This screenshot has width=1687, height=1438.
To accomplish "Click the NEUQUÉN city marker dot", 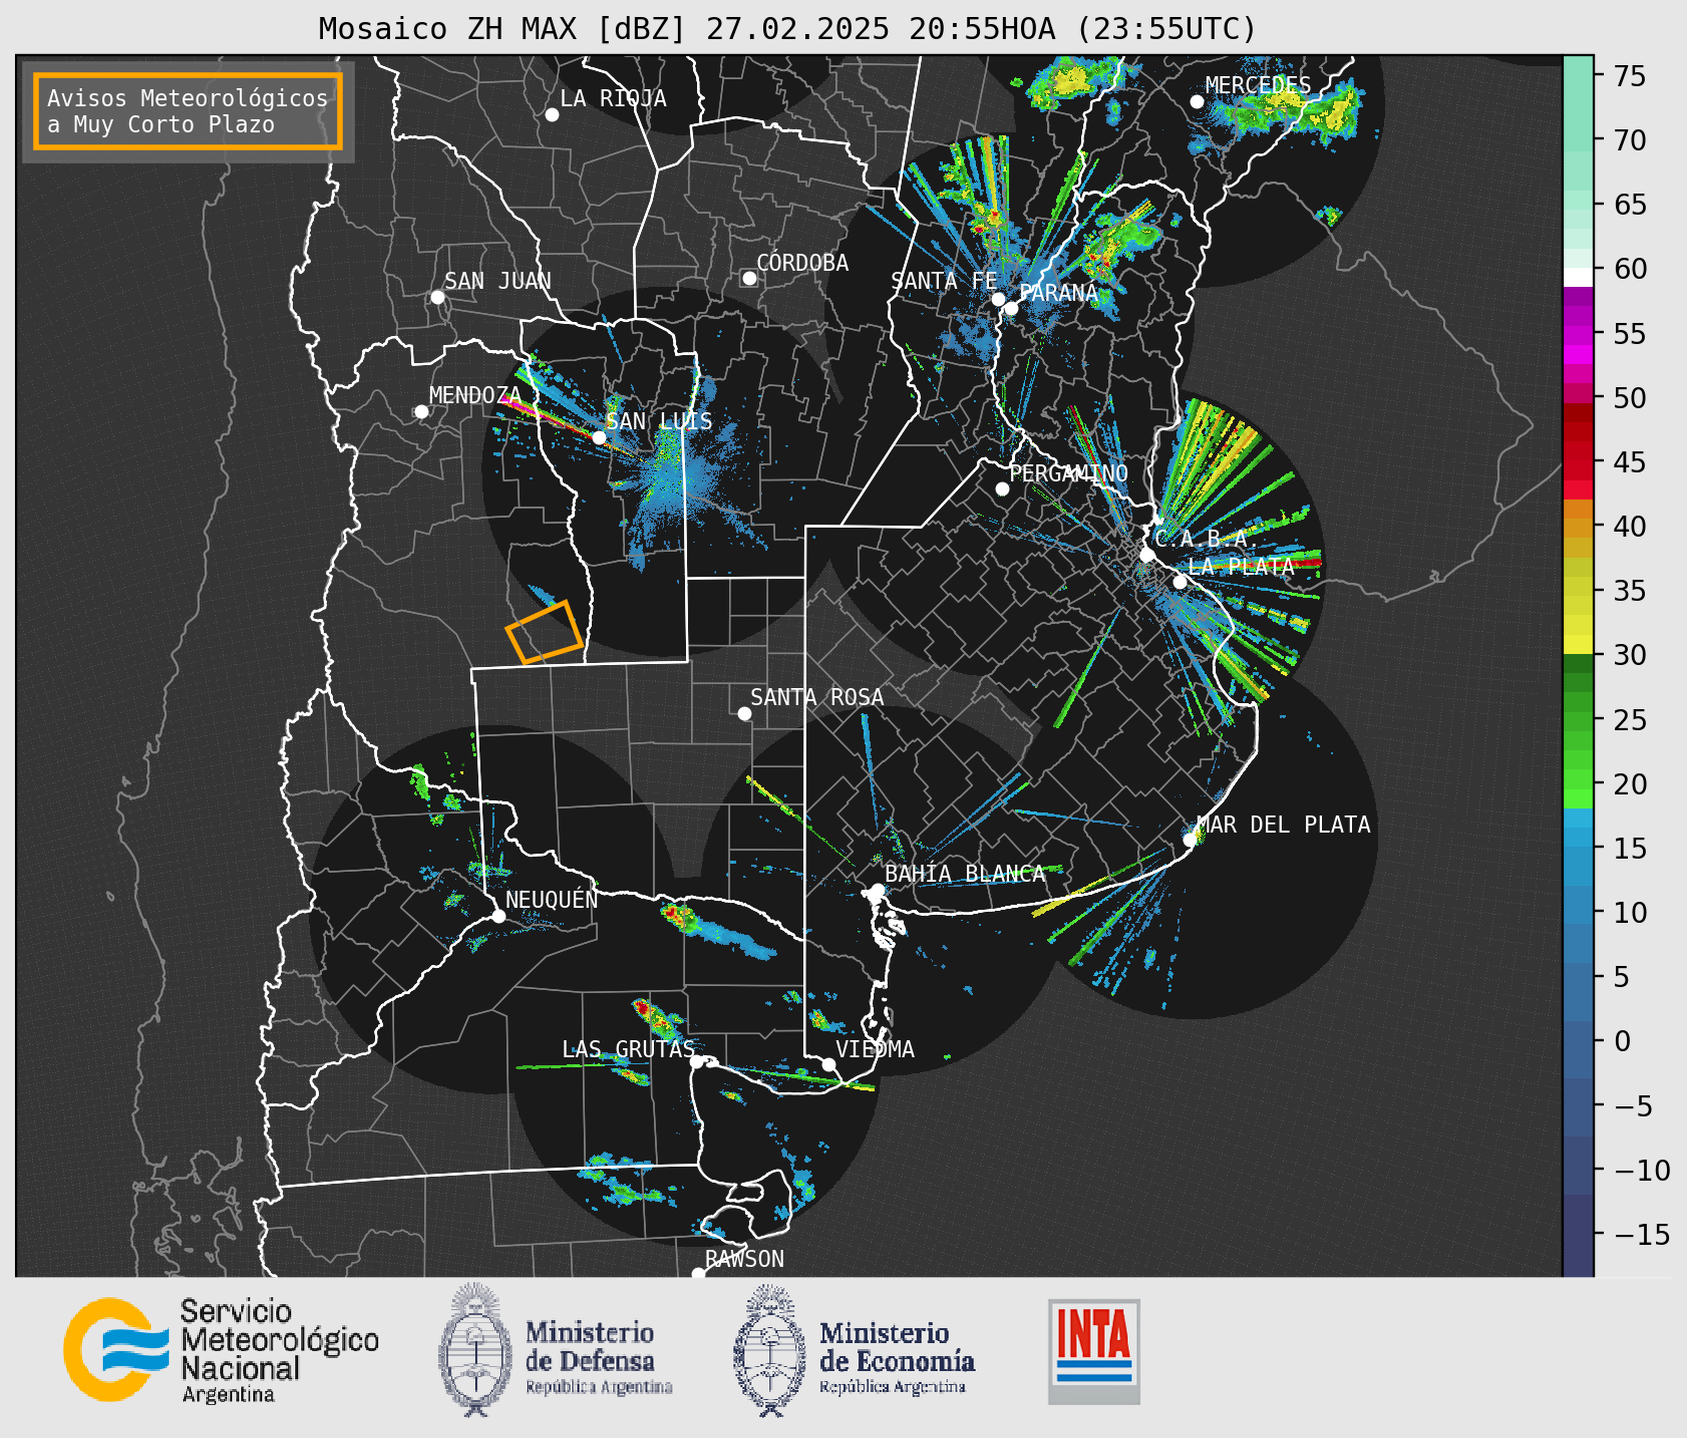I will point(498,916).
